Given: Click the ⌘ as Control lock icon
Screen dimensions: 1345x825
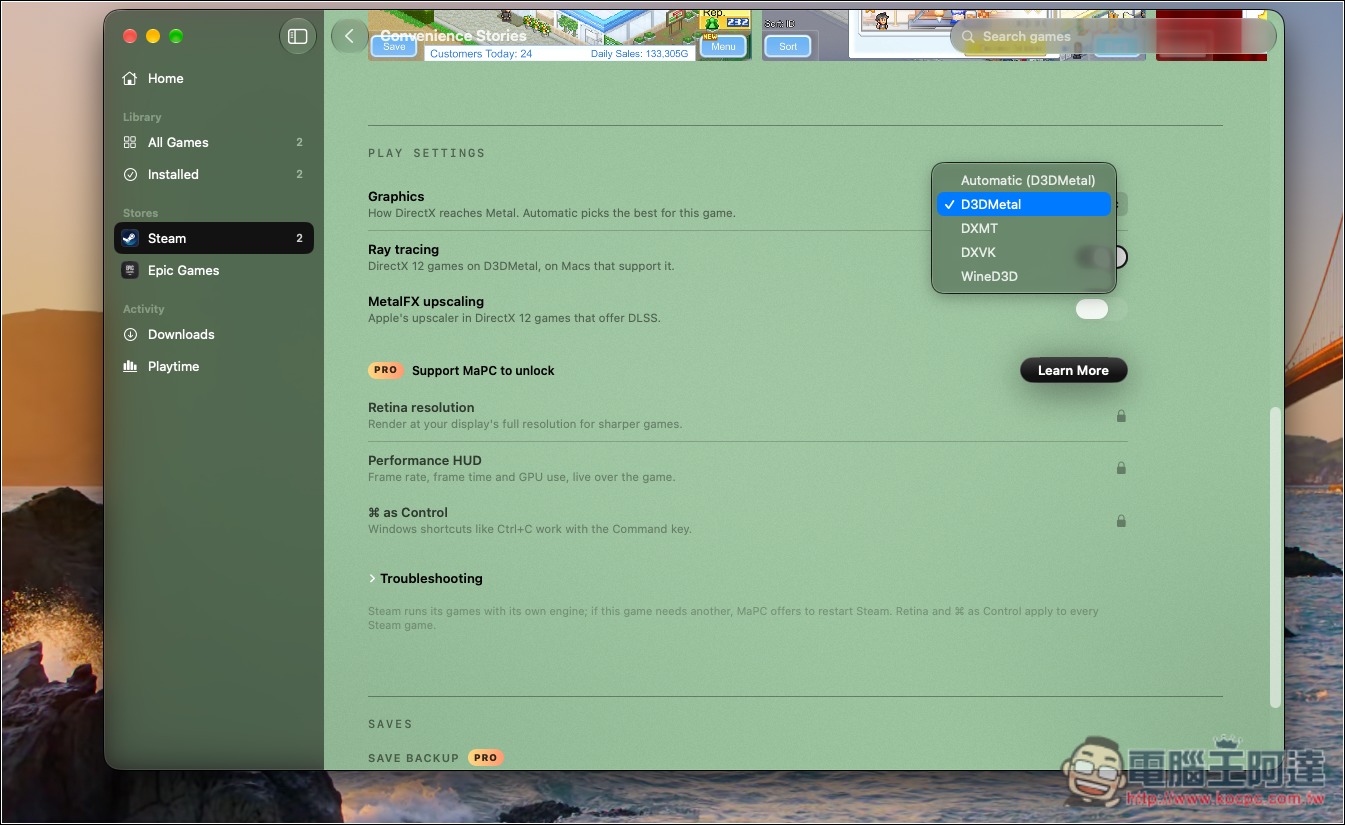Looking at the screenshot, I should 1121,520.
